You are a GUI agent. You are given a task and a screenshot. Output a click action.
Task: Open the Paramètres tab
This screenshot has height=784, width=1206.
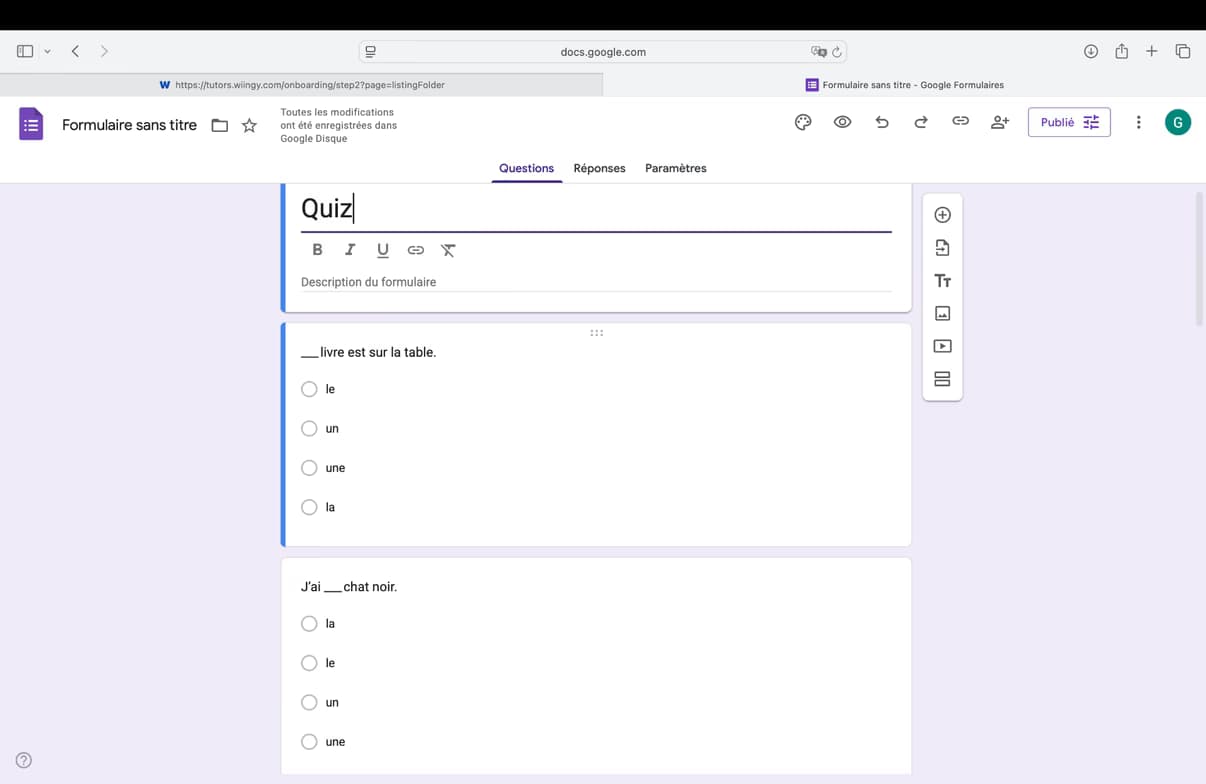pyautogui.click(x=675, y=168)
